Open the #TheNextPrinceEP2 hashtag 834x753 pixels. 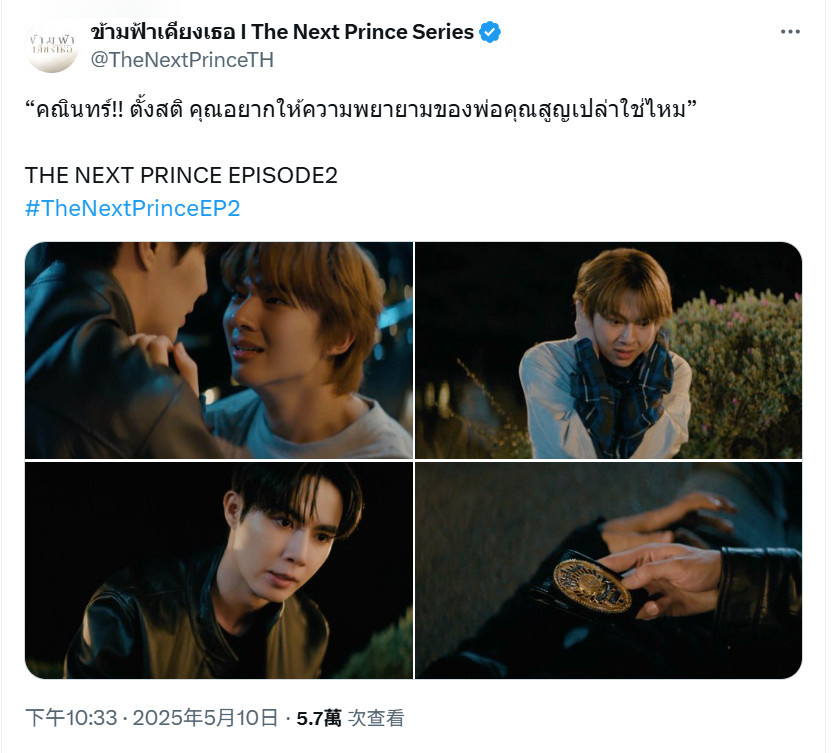(132, 208)
